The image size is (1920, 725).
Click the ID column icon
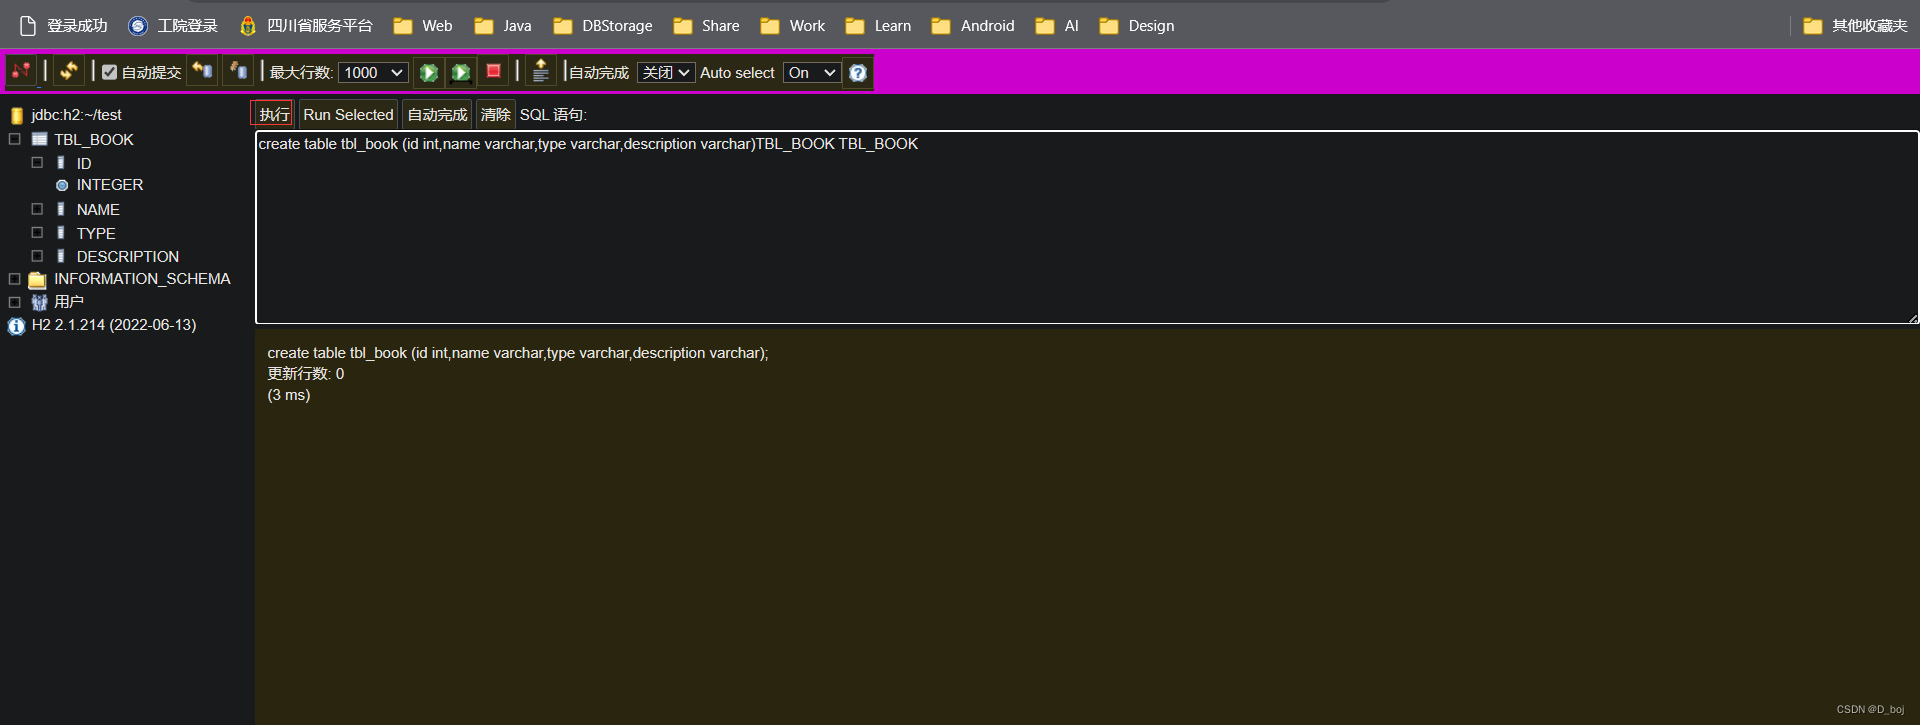tap(61, 162)
